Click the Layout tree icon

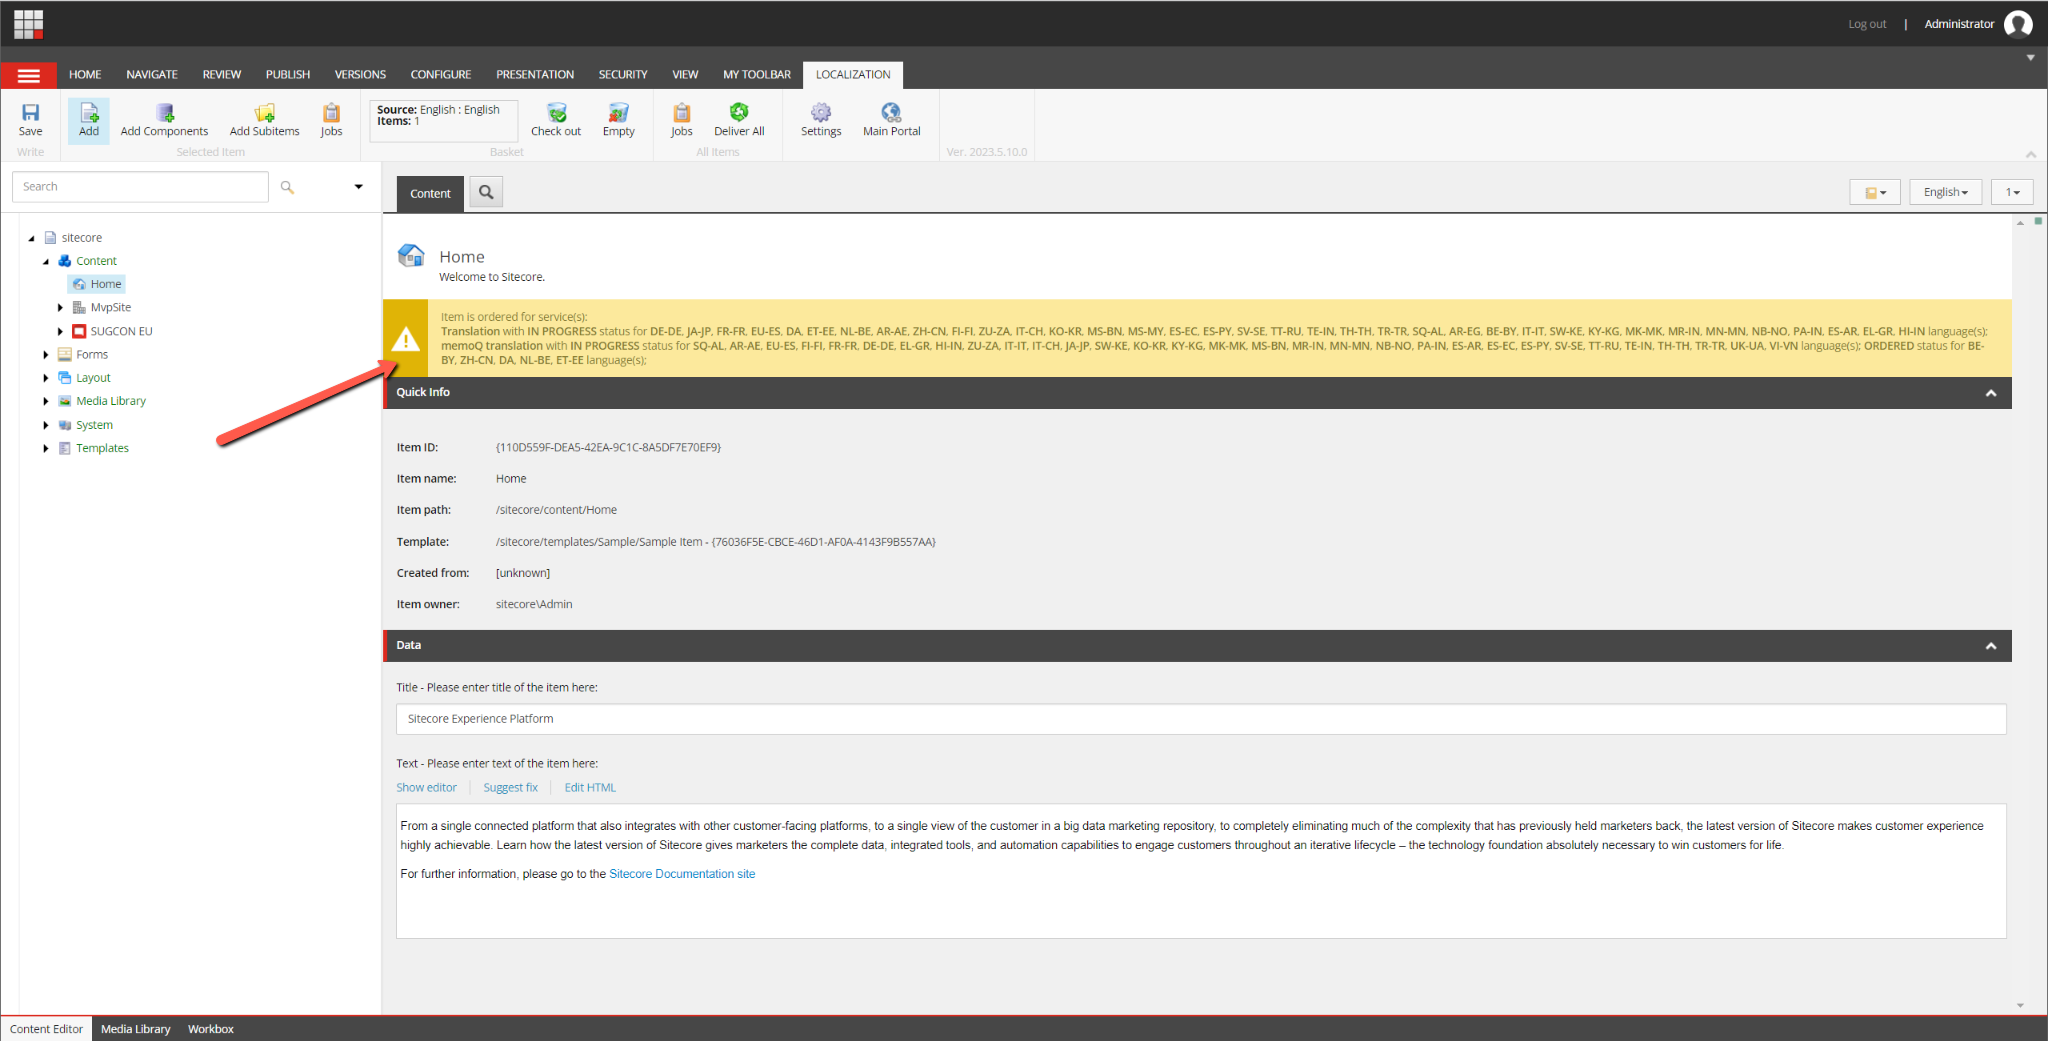pos(65,378)
